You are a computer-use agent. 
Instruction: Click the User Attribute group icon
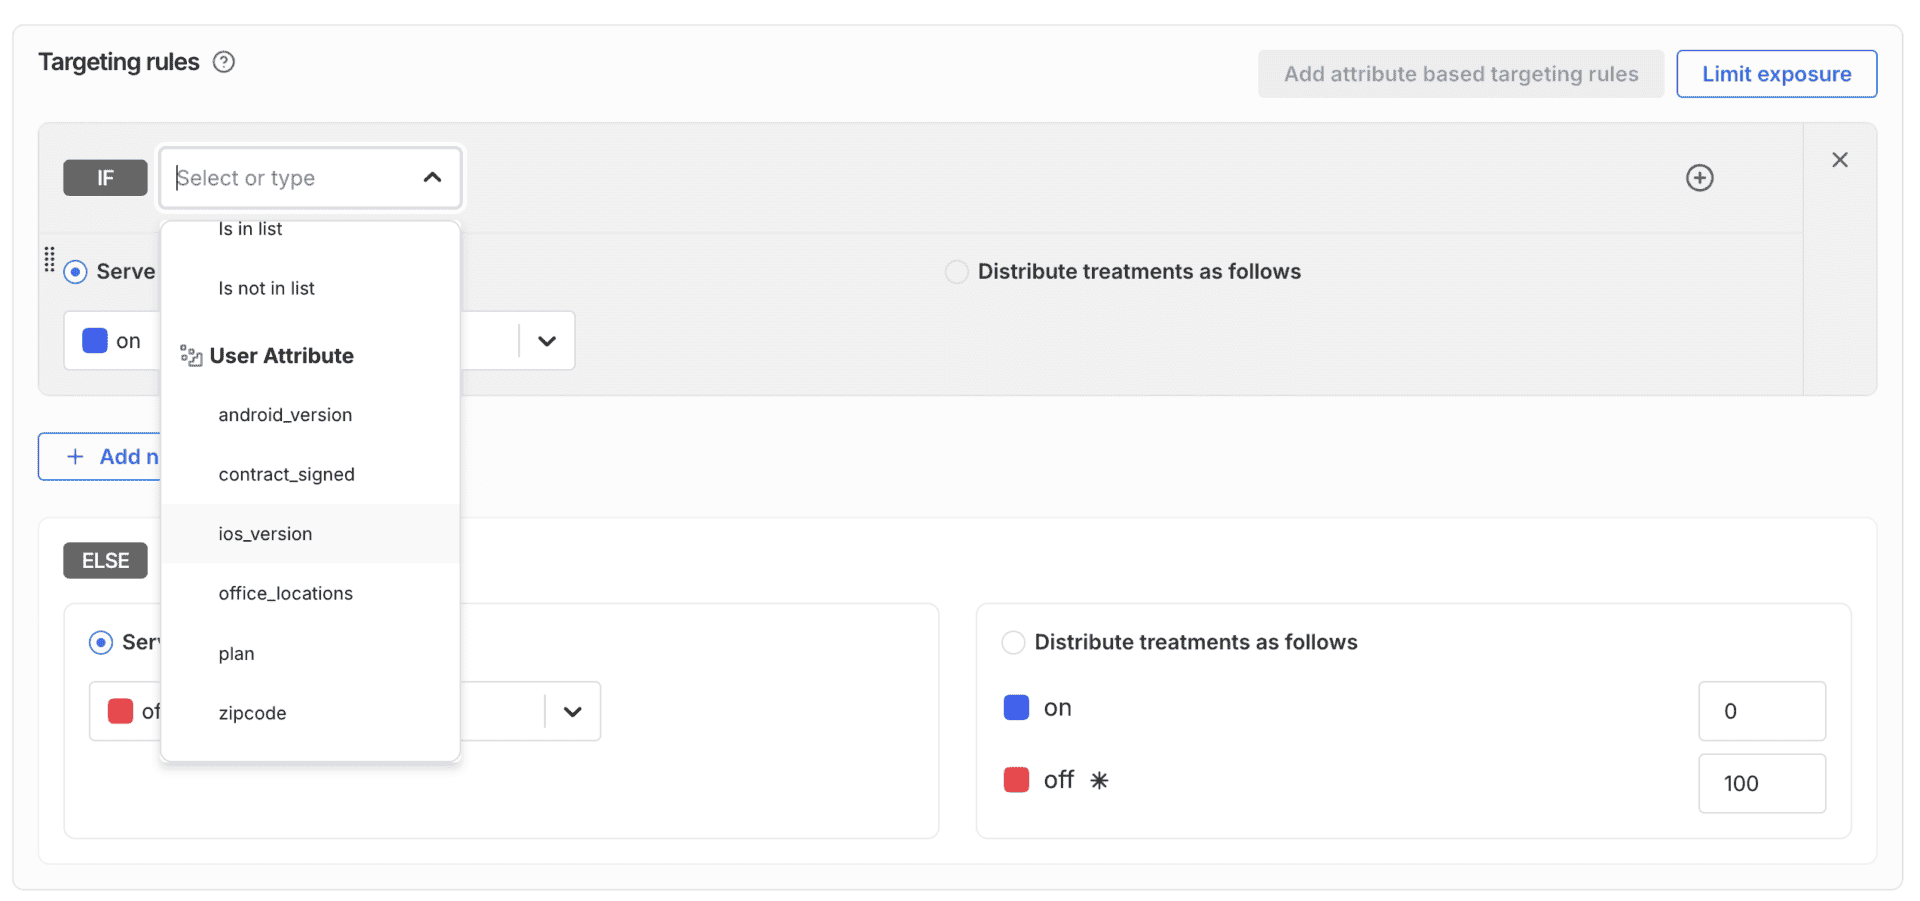(x=191, y=356)
